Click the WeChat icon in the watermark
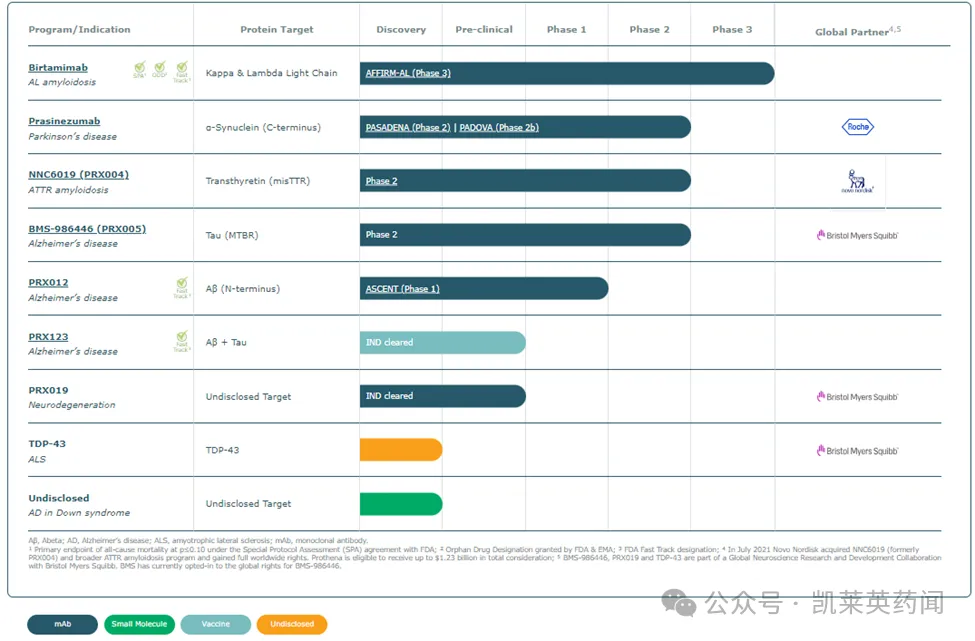Image resolution: width=975 pixels, height=641 pixels. (x=681, y=603)
